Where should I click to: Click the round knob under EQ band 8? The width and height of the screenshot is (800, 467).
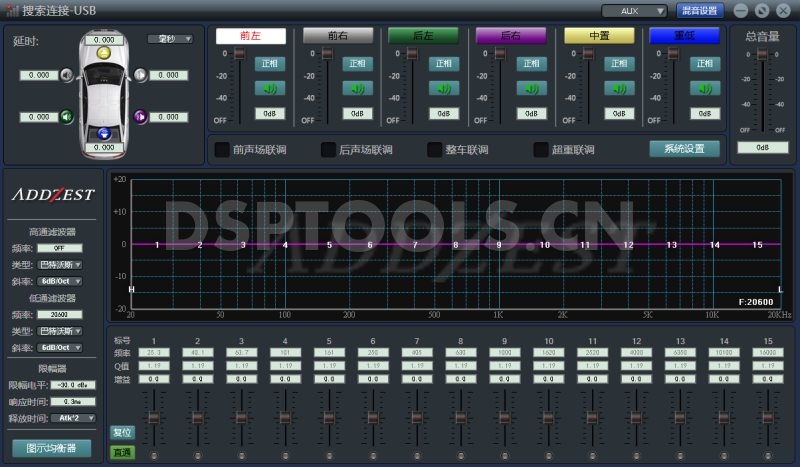click(461, 455)
